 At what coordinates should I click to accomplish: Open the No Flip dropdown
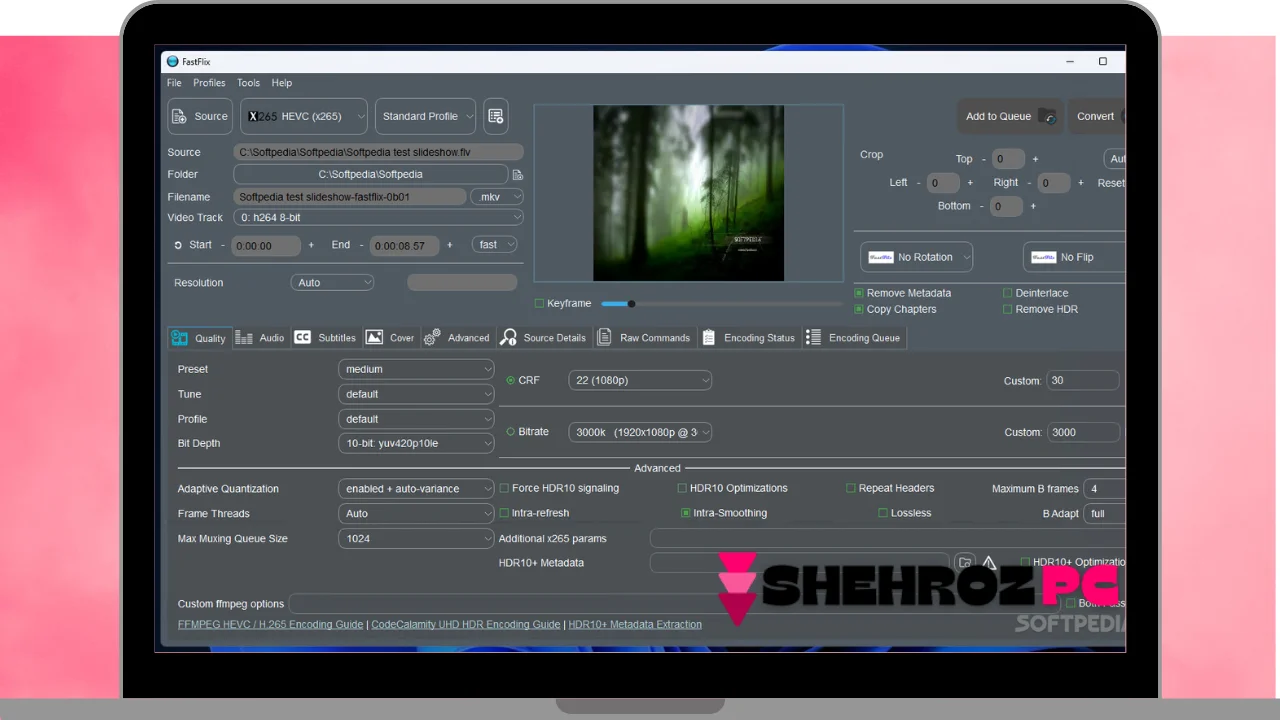pos(1074,257)
